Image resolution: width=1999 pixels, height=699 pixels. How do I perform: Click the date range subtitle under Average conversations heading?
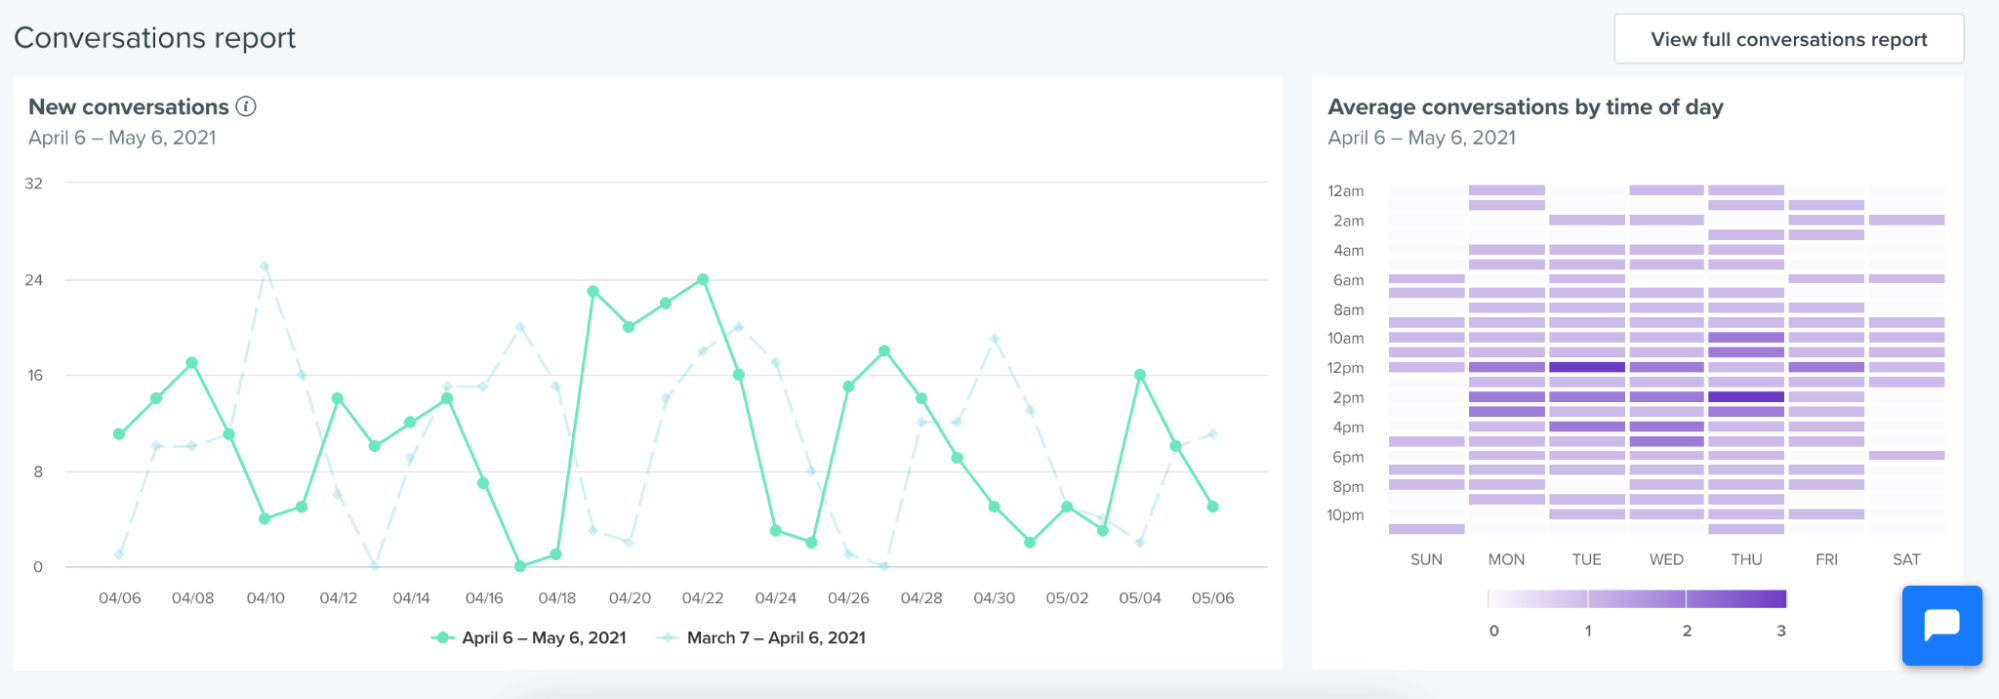pyautogui.click(x=1422, y=138)
